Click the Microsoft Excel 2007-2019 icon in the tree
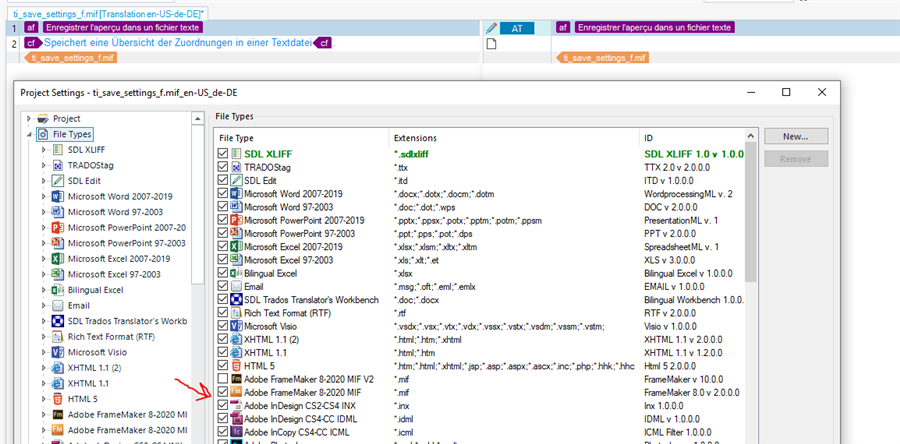 coord(57,259)
